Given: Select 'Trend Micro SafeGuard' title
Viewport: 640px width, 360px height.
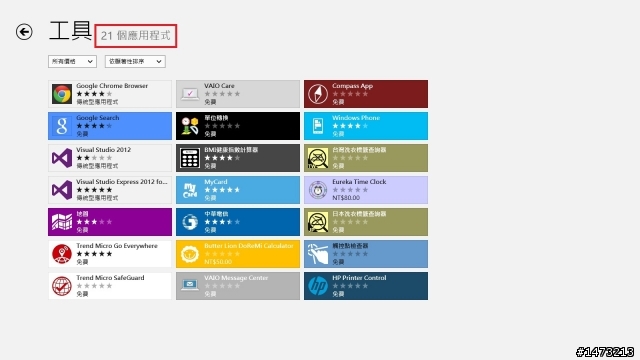Looking at the screenshot, I should coord(110,278).
